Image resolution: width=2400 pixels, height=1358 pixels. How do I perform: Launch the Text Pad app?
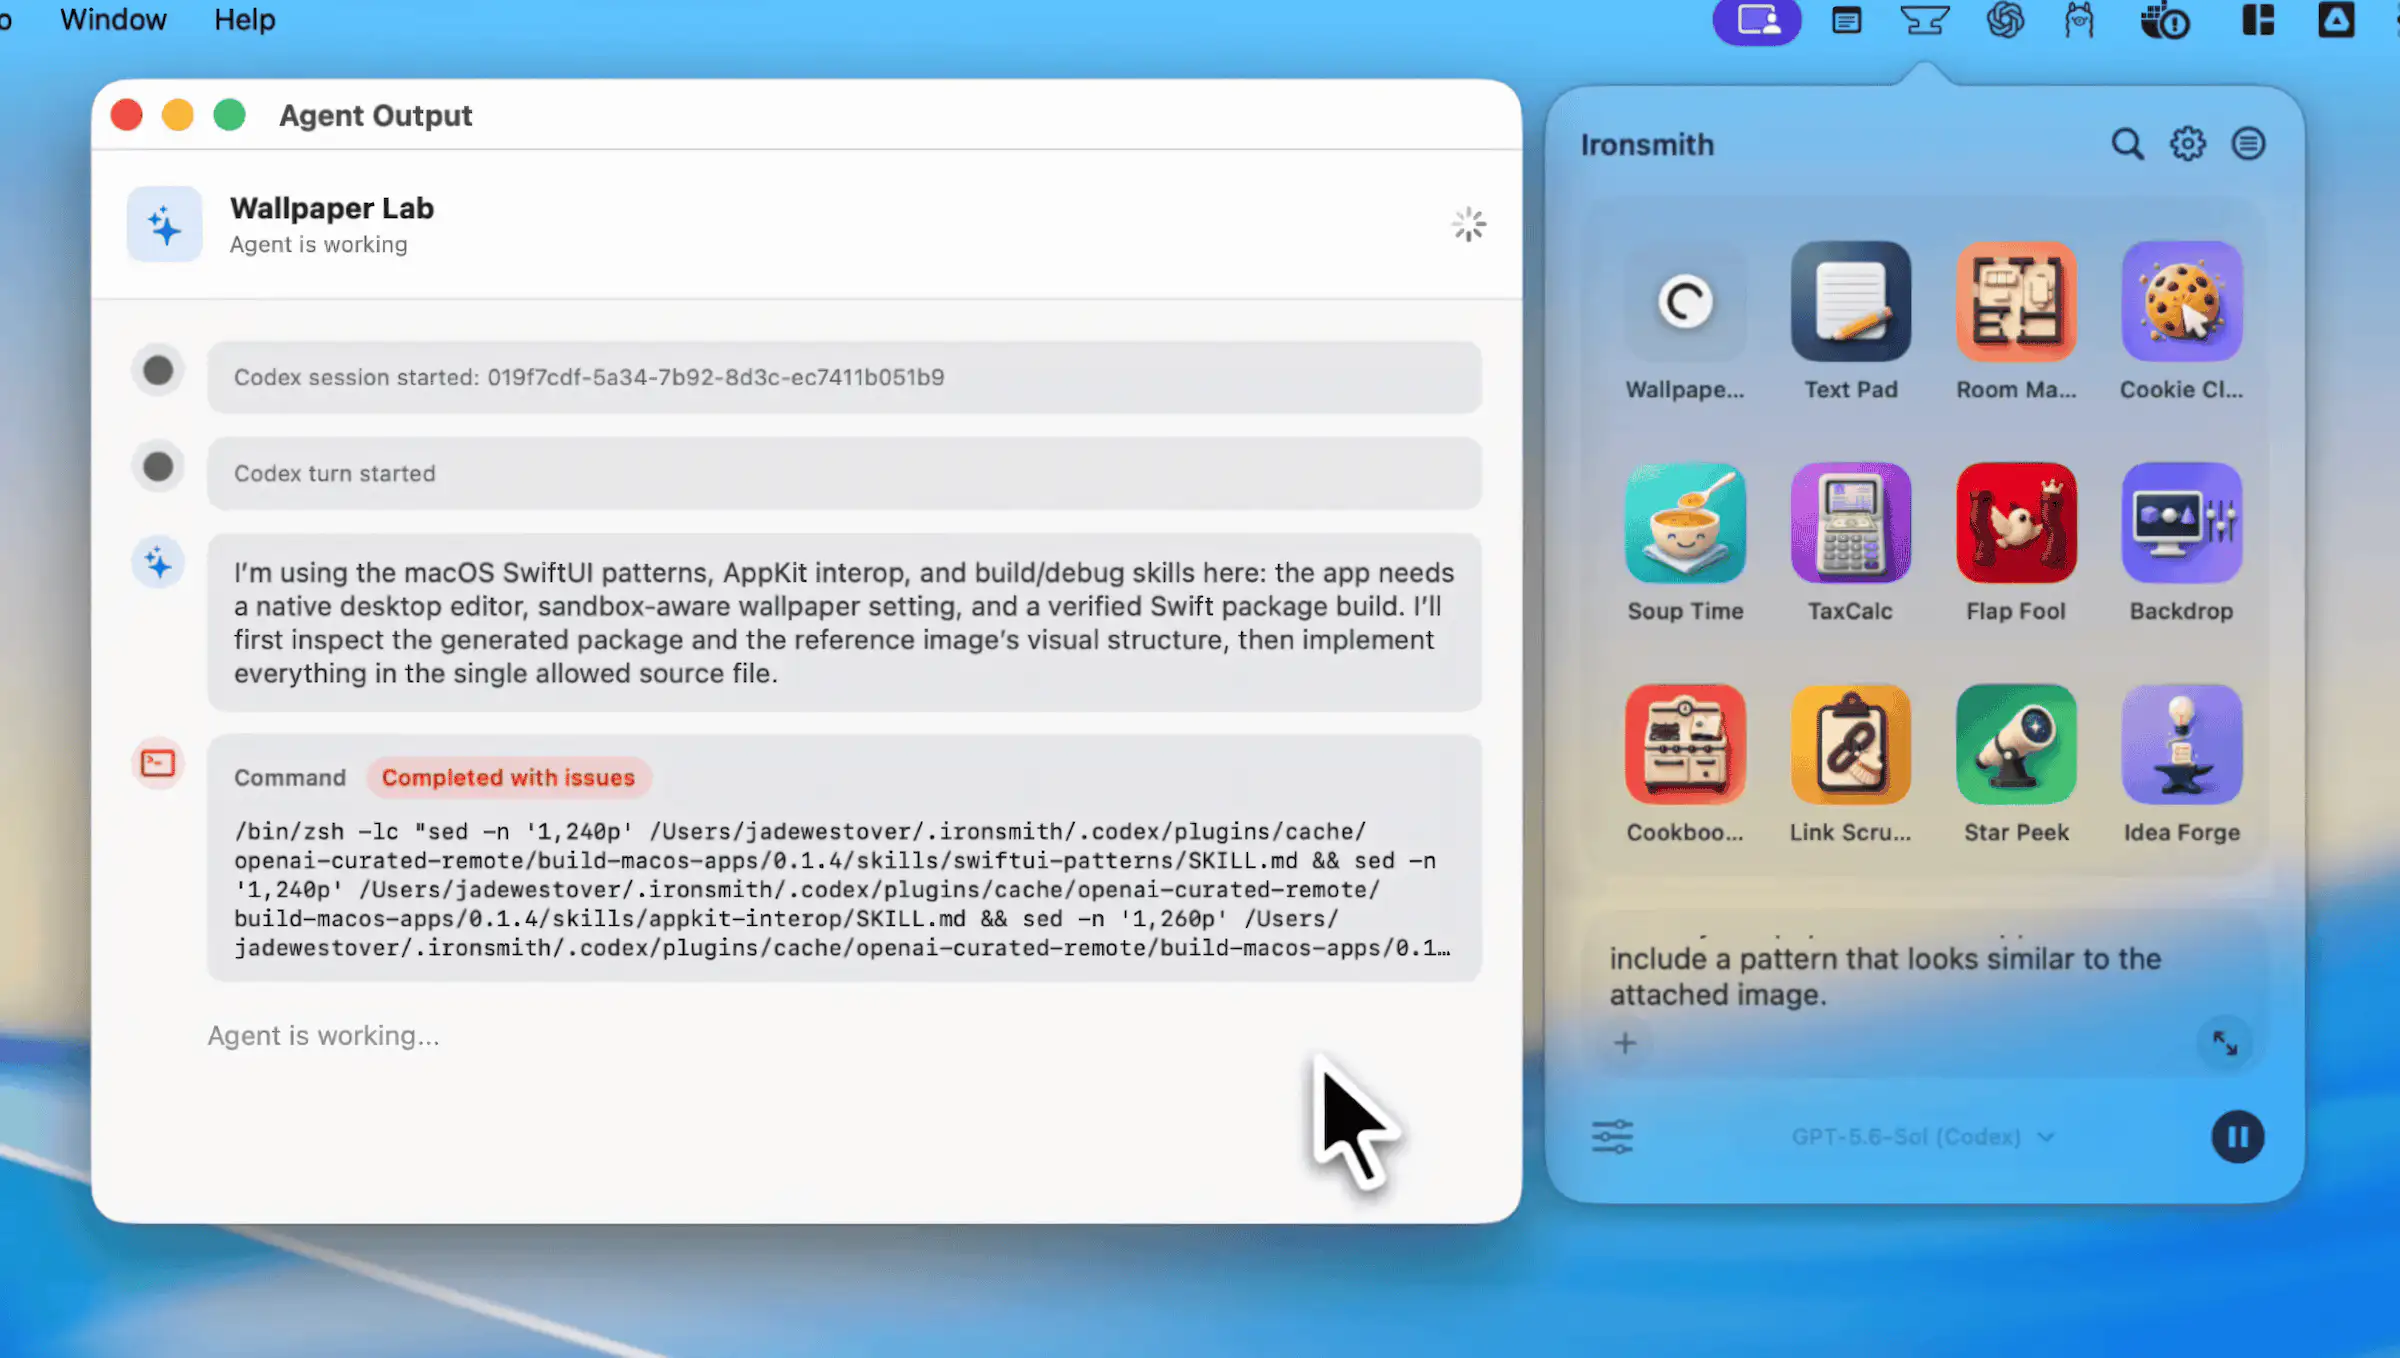(1851, 302)
